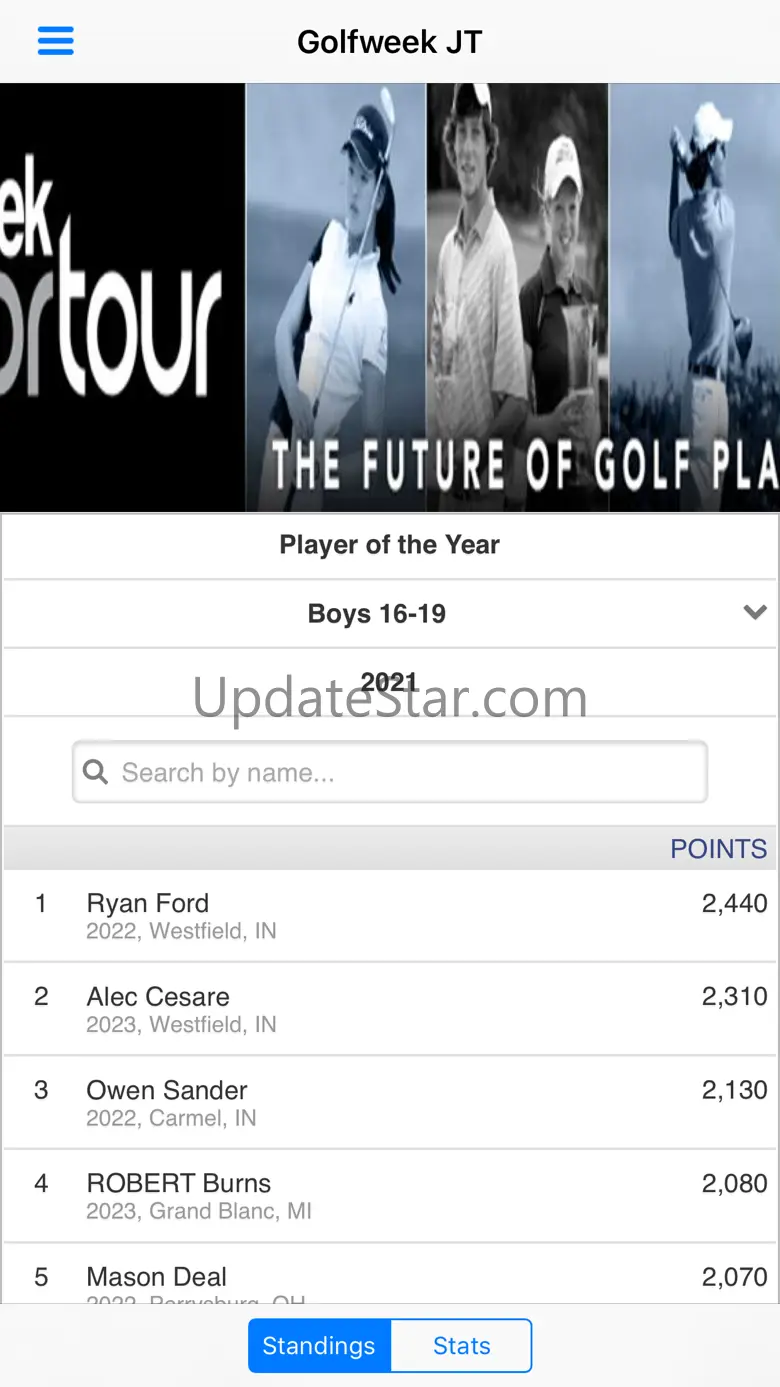The image size is (780, 1387).
Task: Switch to the Stats tab
Action: (x=461, y=1346)
